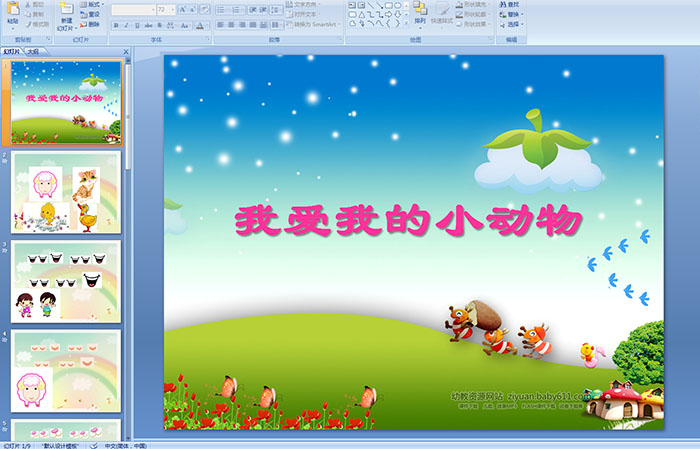Click the Cut (剪切) button
The width and height of the screenshot is (700, 449).
coord(34,4)
